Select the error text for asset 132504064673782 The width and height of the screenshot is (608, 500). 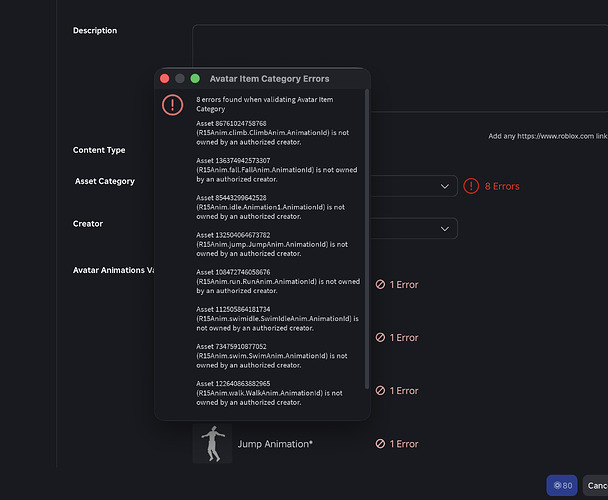(x=272, y=244)
